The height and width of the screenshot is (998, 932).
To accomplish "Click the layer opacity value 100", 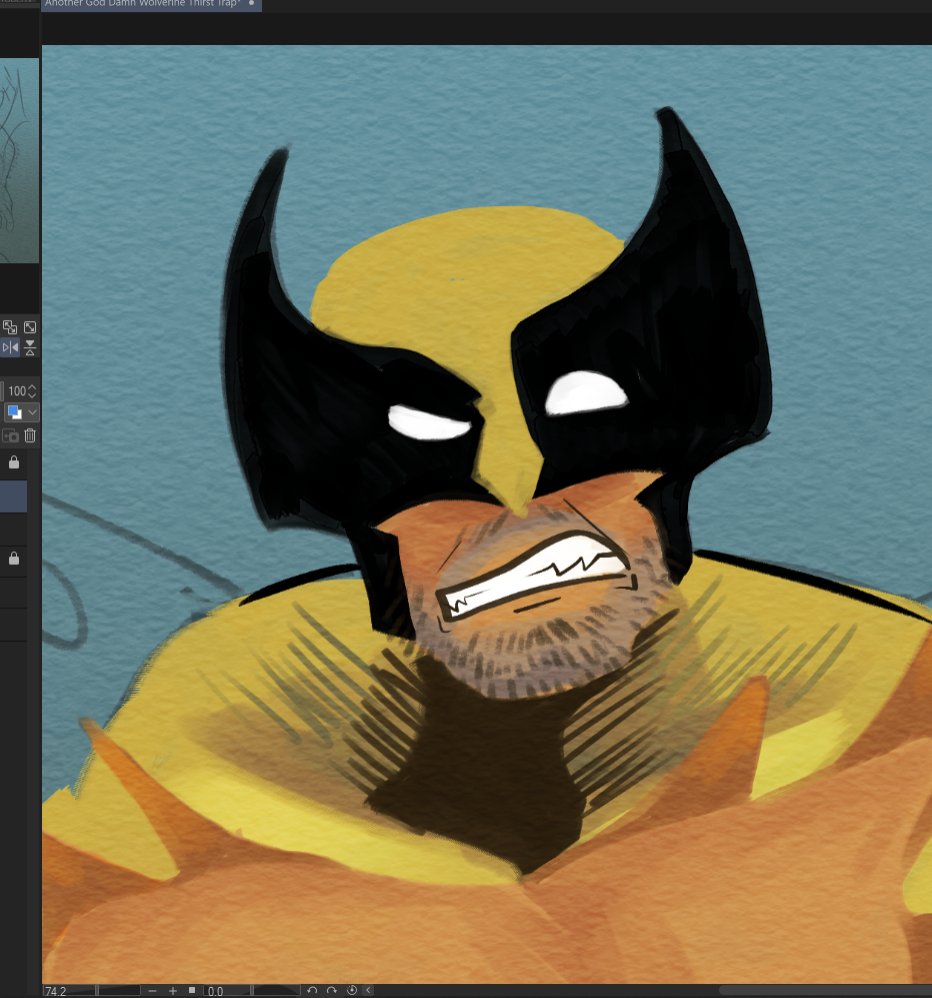I will (17, 391).
